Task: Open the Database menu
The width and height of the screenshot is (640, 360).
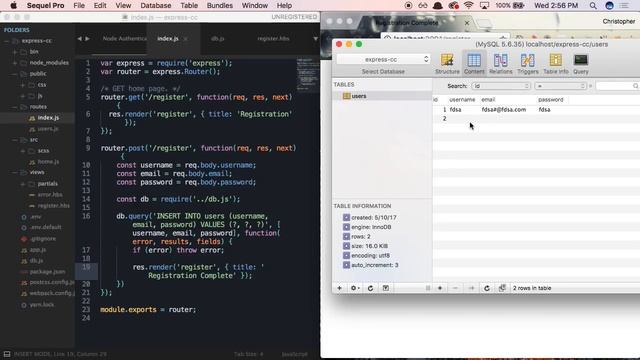Action: [156, 6]
